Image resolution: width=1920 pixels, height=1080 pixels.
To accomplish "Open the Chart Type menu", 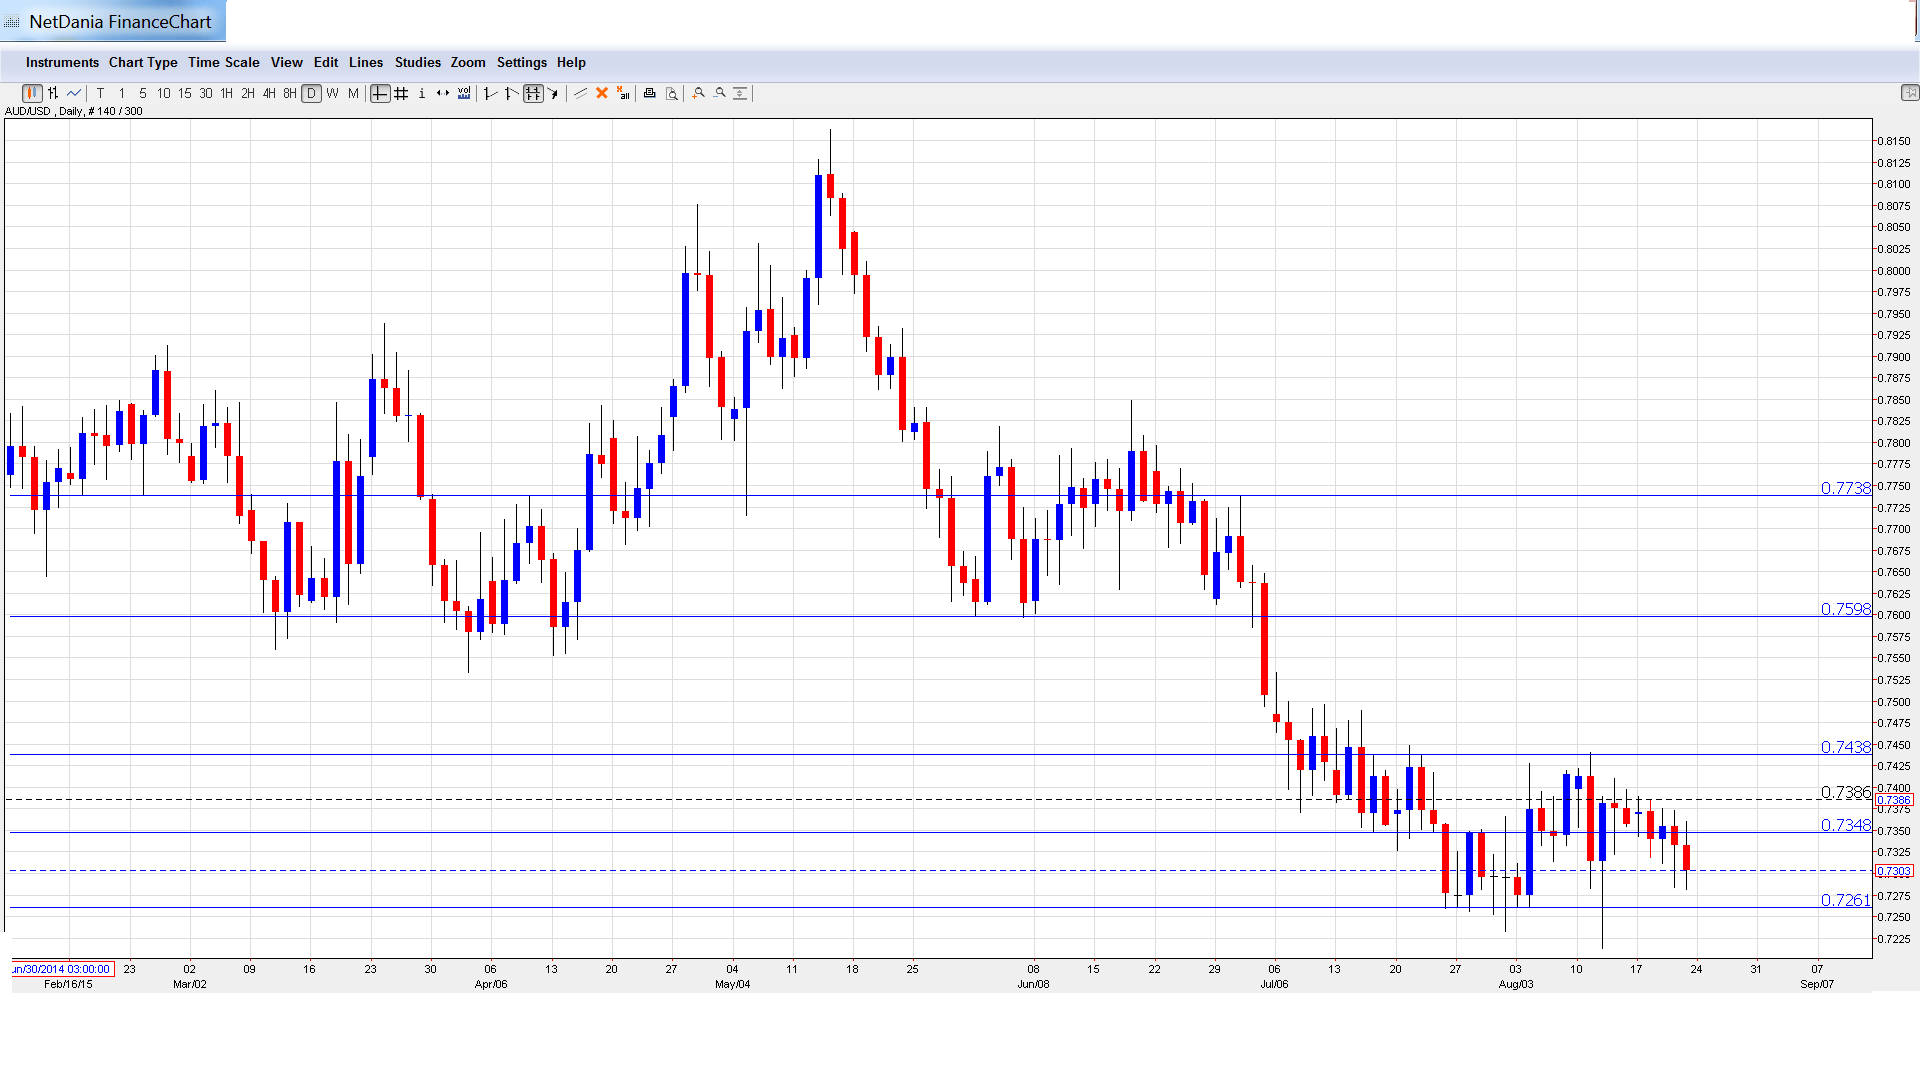I will 143,62.
